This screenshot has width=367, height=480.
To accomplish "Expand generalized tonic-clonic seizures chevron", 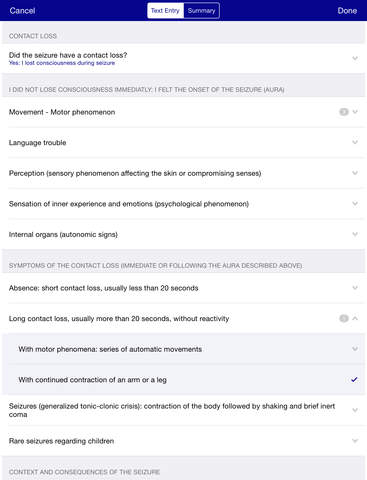I will coord(355,410).
